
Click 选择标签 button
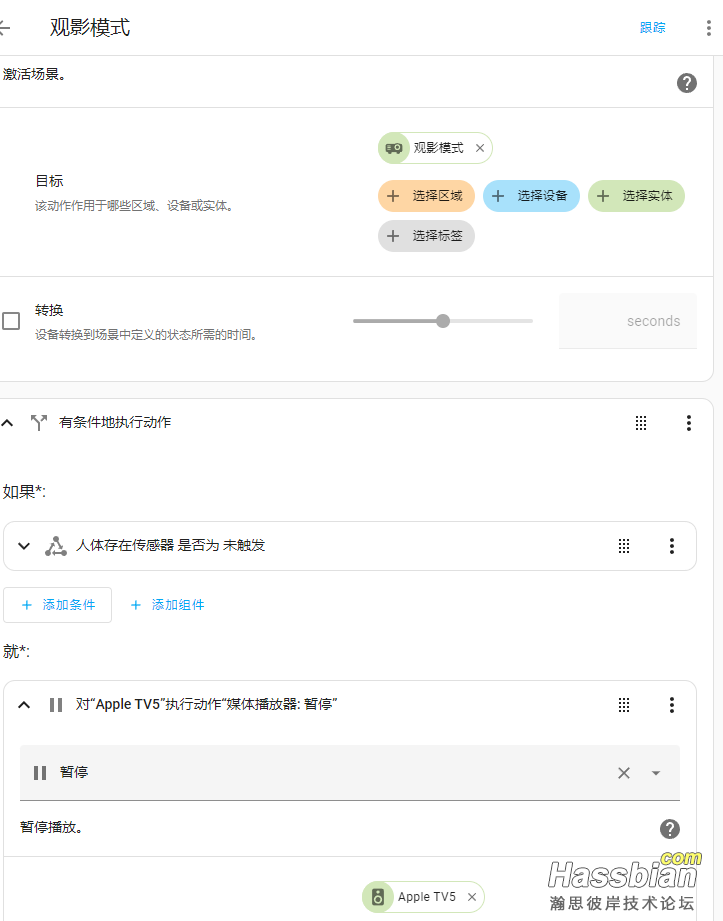tap(426, 236)
